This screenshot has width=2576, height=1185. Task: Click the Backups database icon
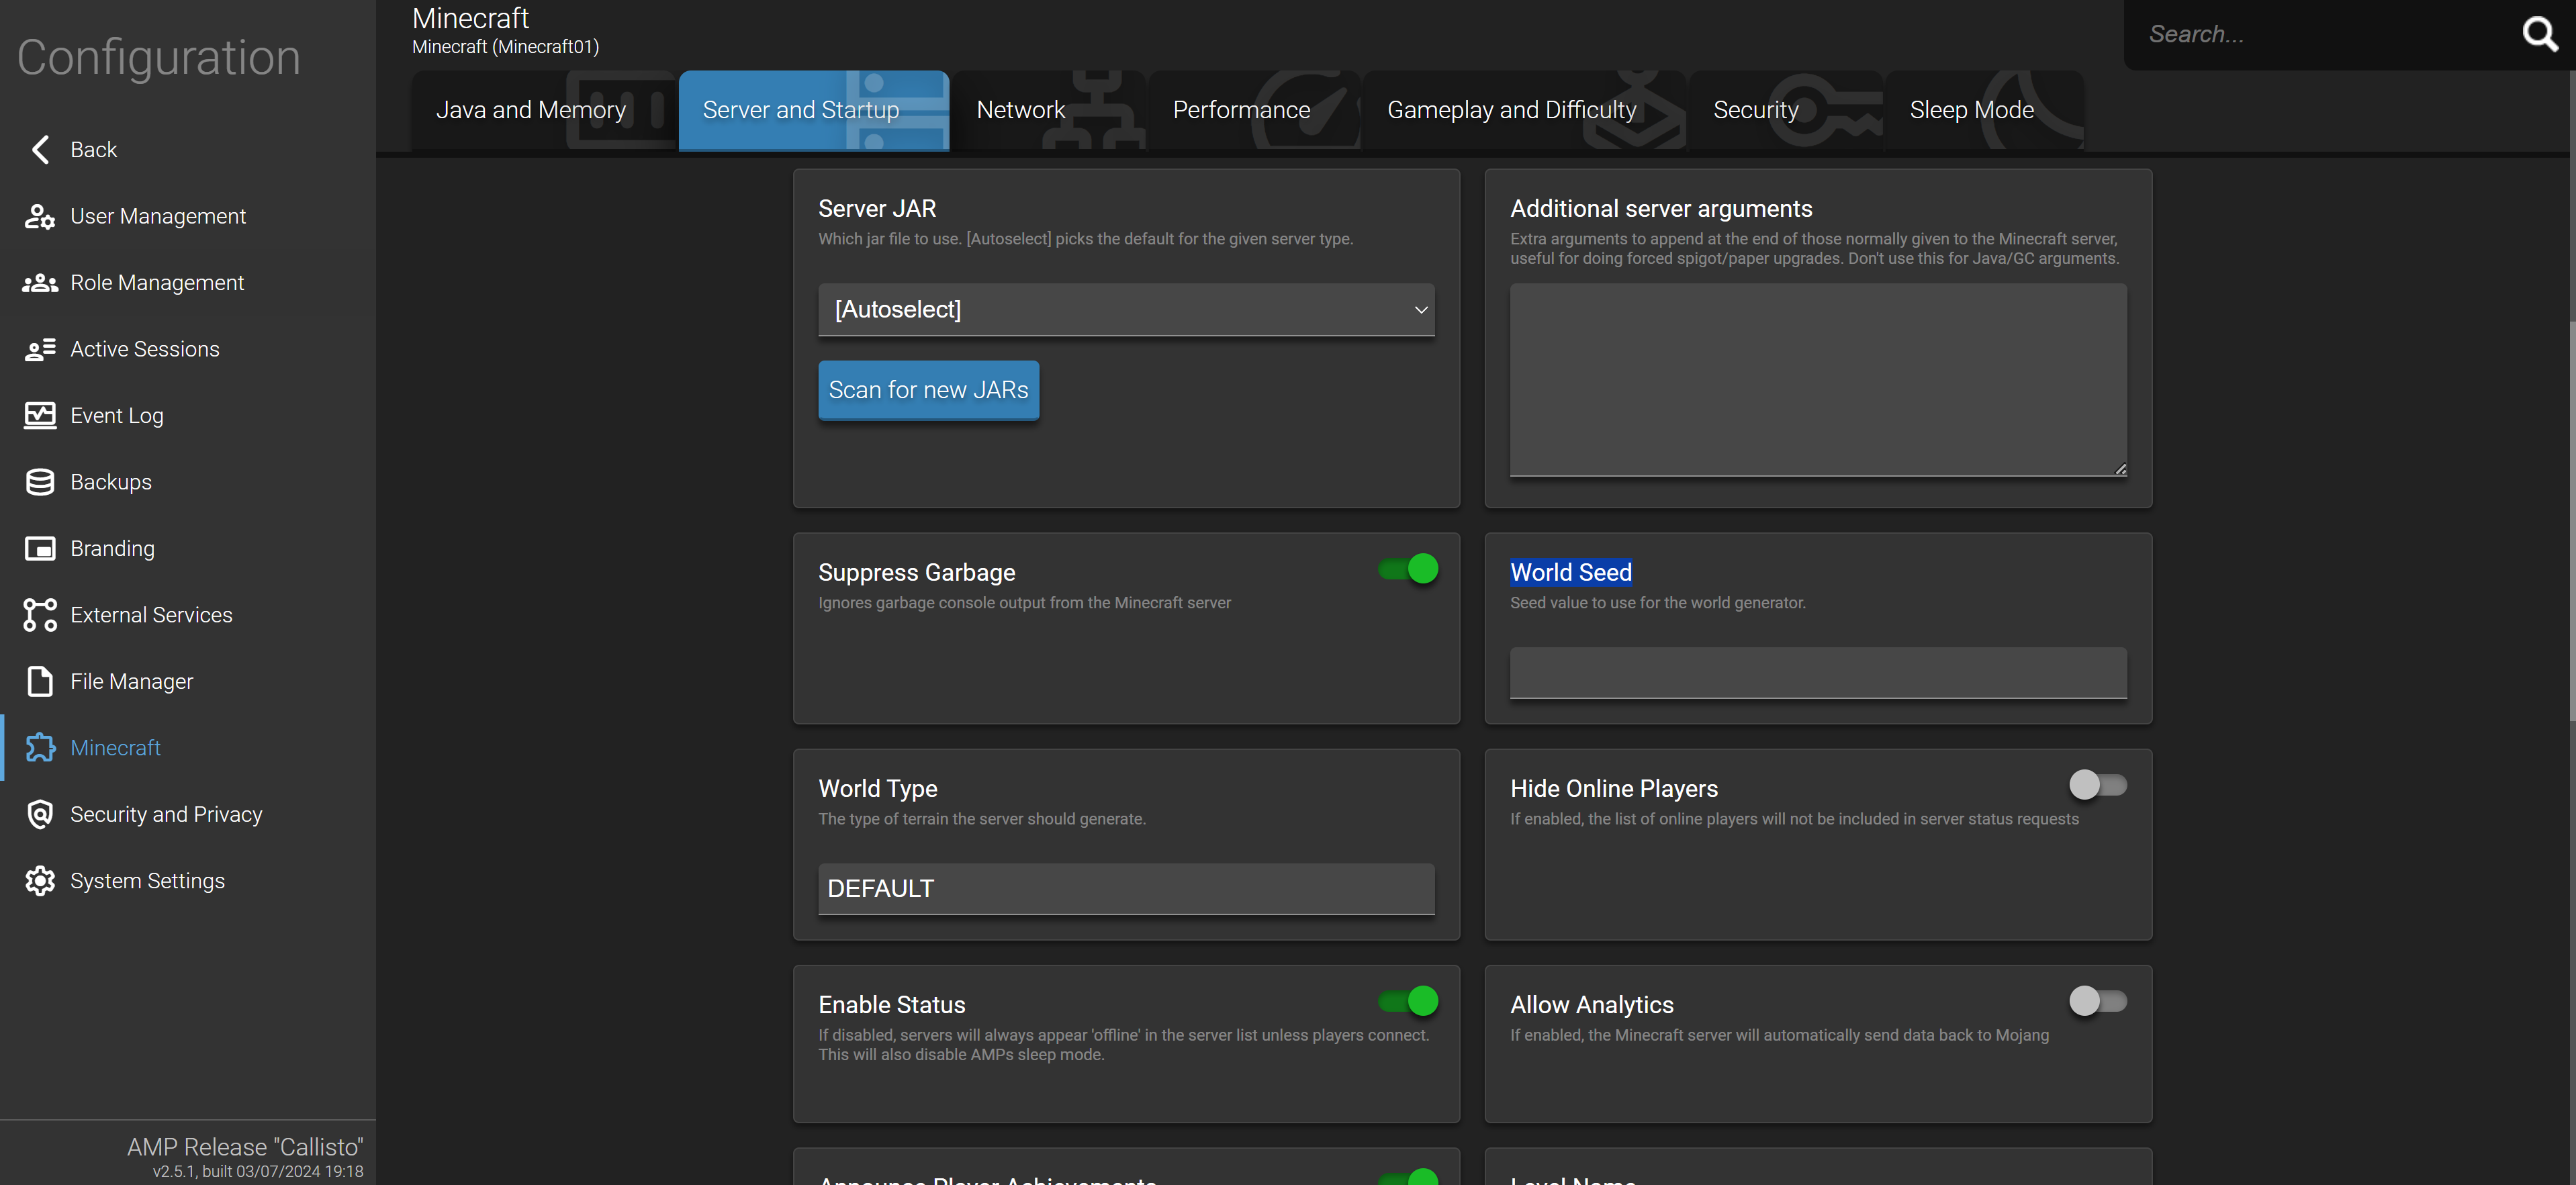[x=40, y=482]
